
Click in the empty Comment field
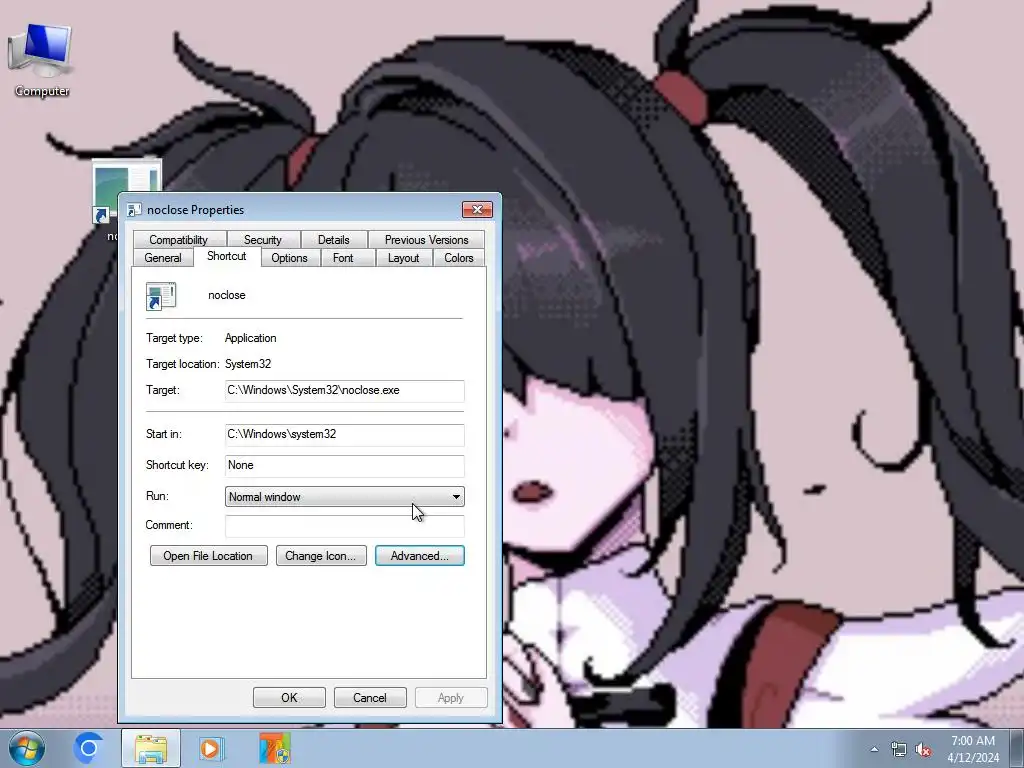pyautogui.click(x=345, y=526)
